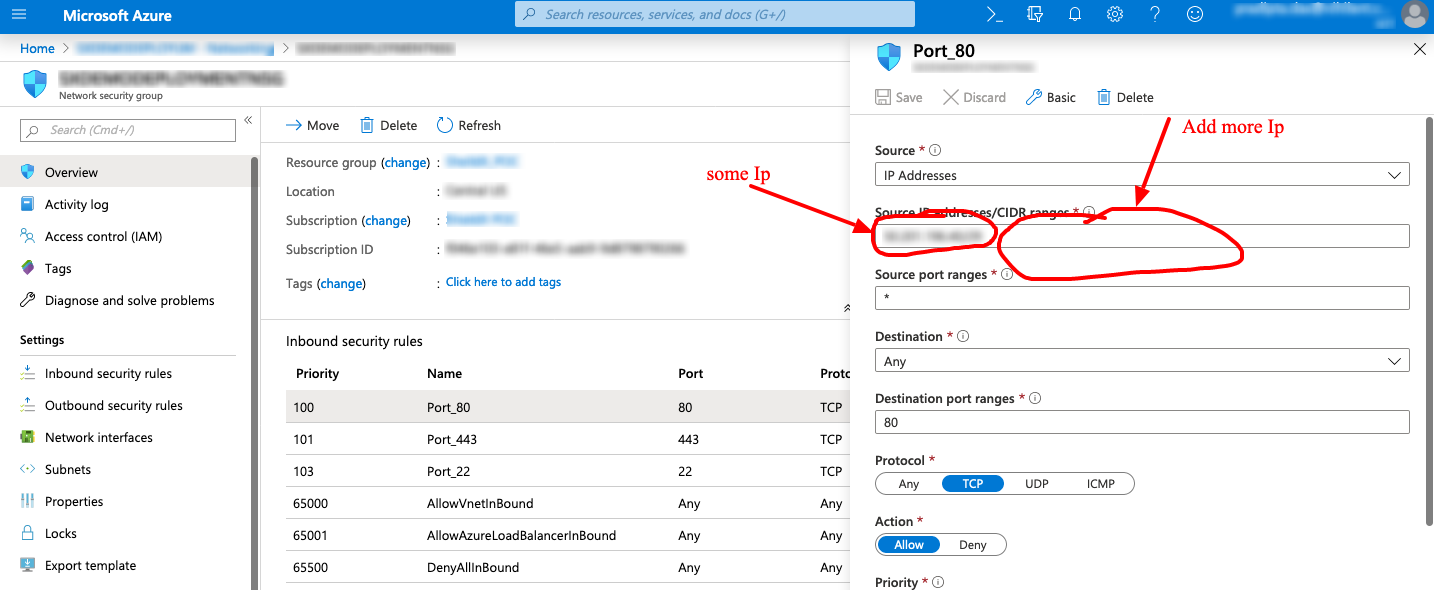The width and height of the screenshot is (1434, 590).
Task: Open the Source dropdown showing IP Addresses
Action: [x=1142, y=175]
